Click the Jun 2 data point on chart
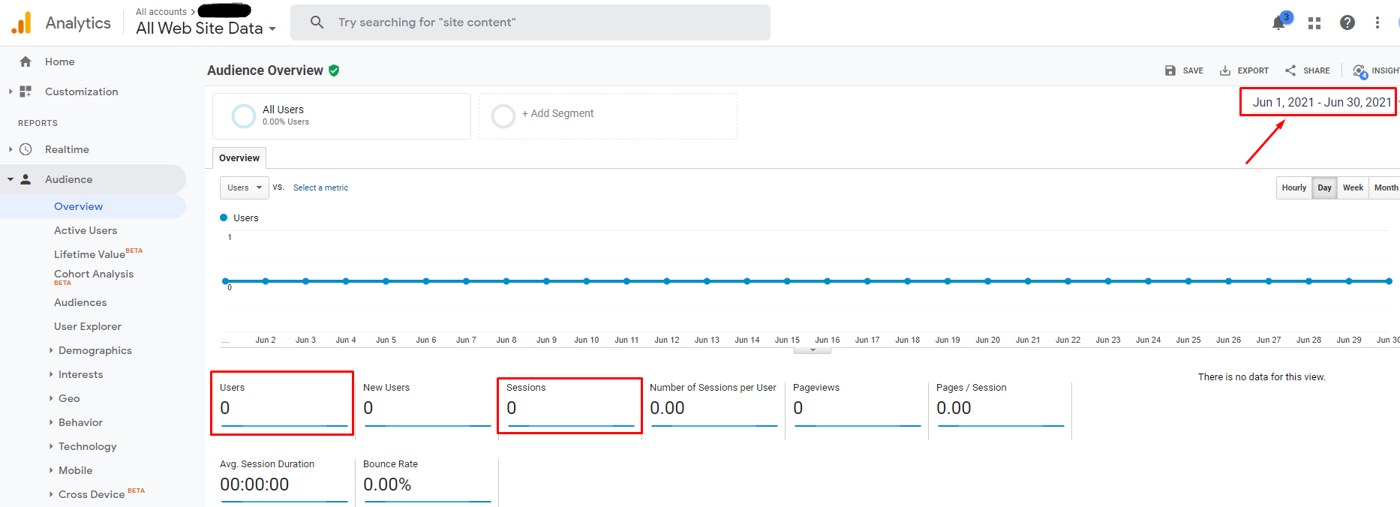The height and width of the screenshot is (507, 1400). [x=265, y=281]
